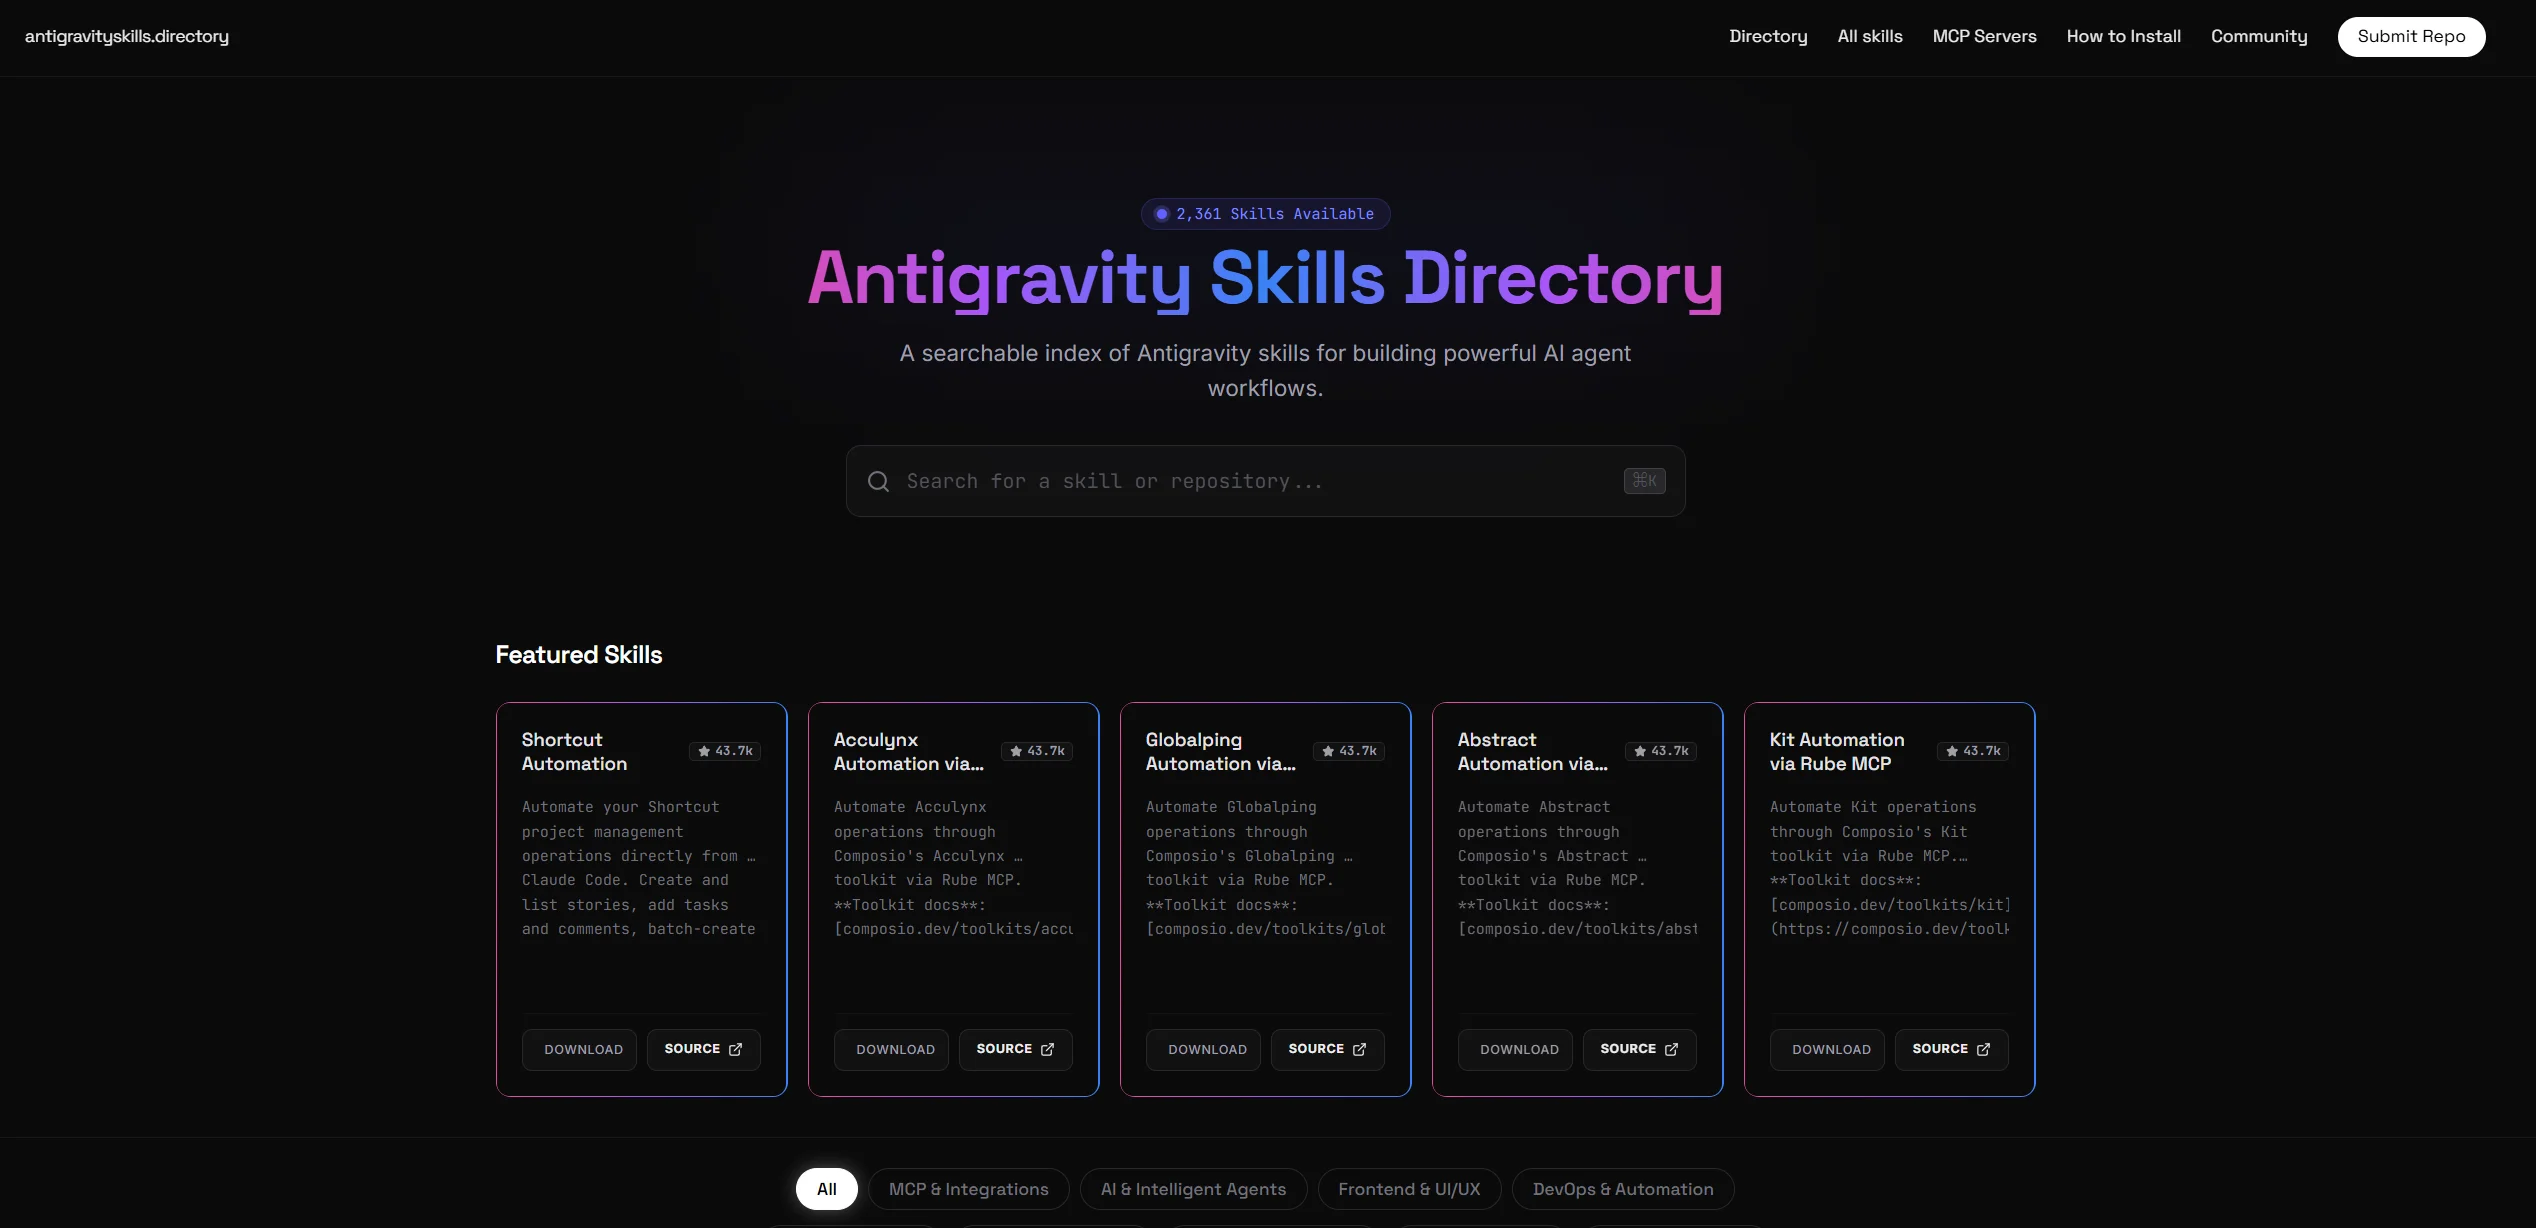The height and width of the screenshot is (1228, 2536).
Task: Click the star icon on Shortcut Automation card
Action: pos(706,751)
